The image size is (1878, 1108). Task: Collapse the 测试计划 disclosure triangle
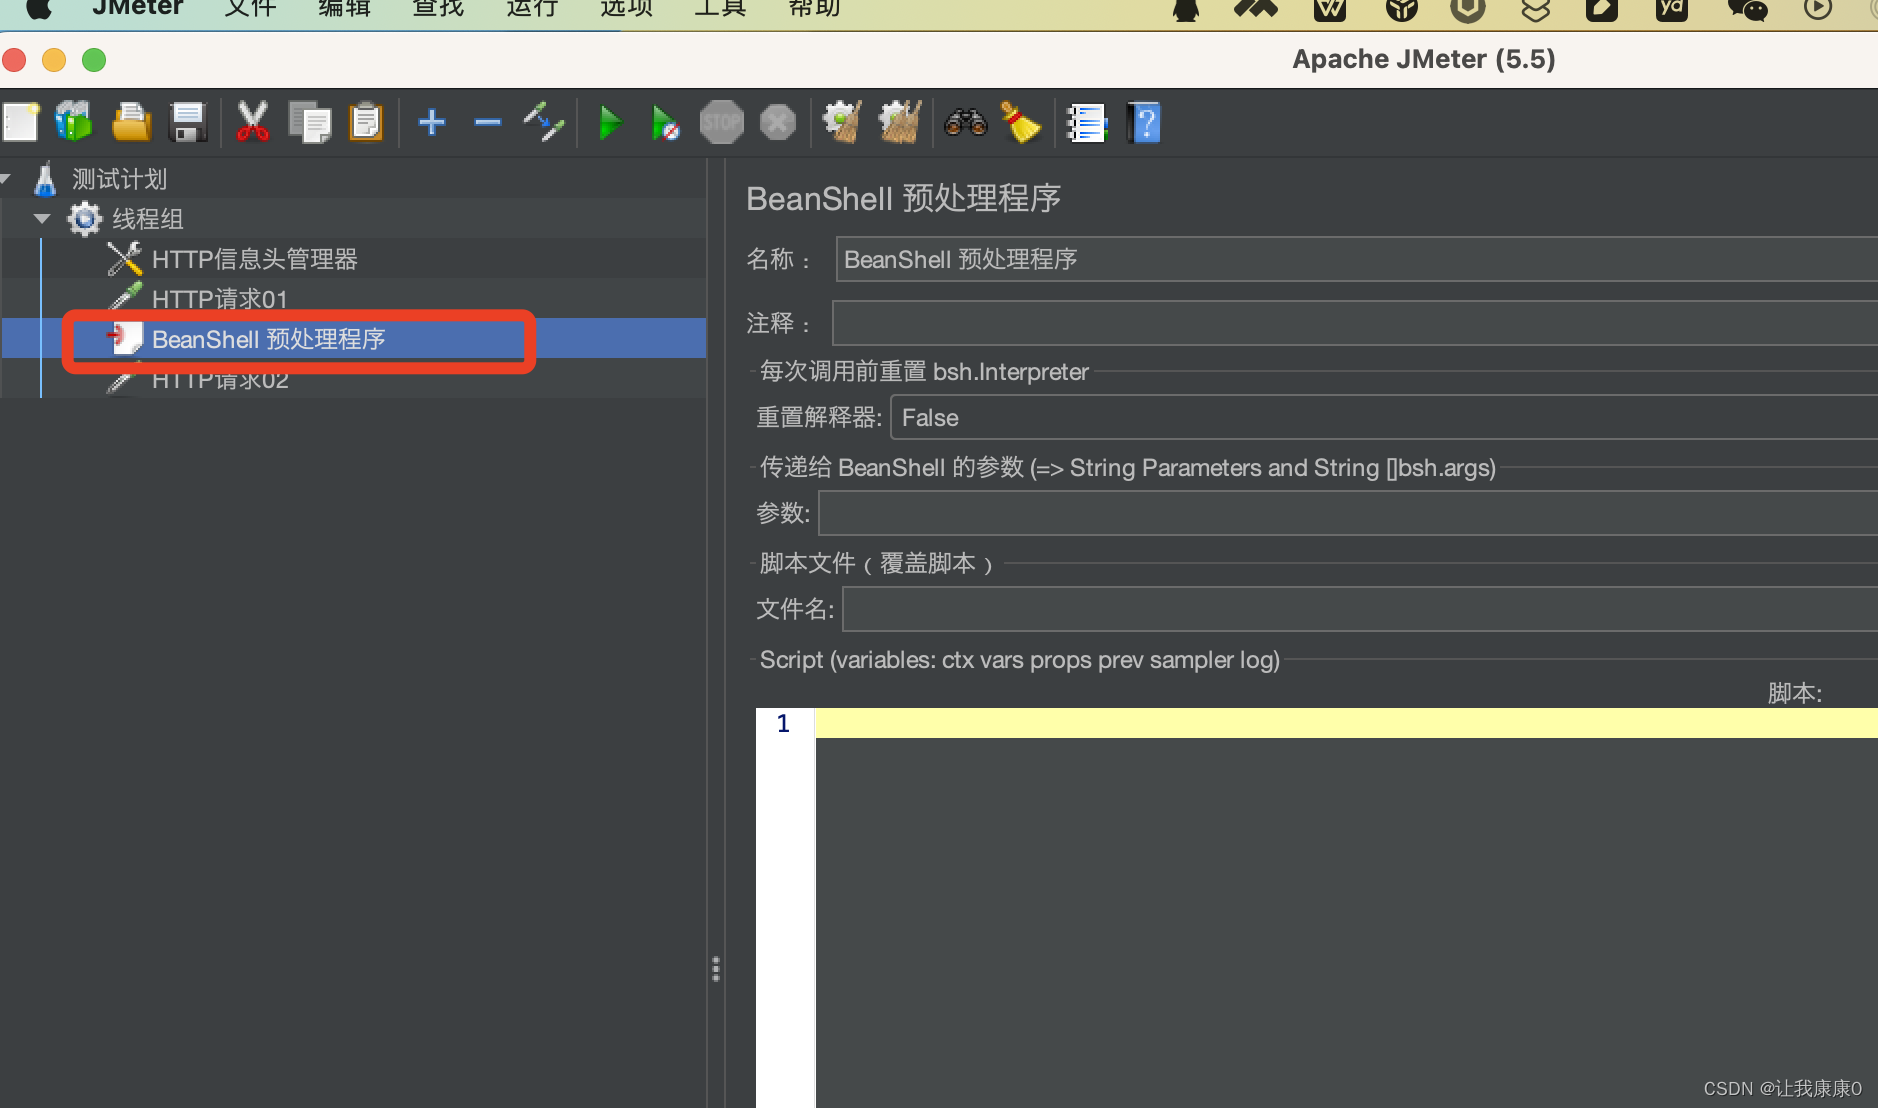(x=5, y=179)
